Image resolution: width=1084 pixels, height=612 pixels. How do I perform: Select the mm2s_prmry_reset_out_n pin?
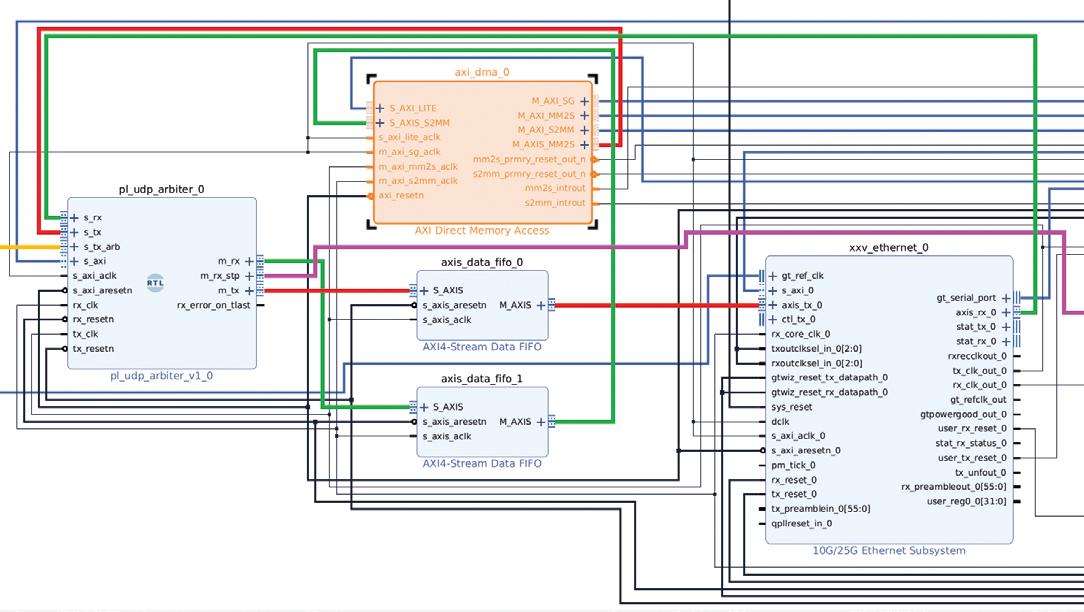(529, 159)
